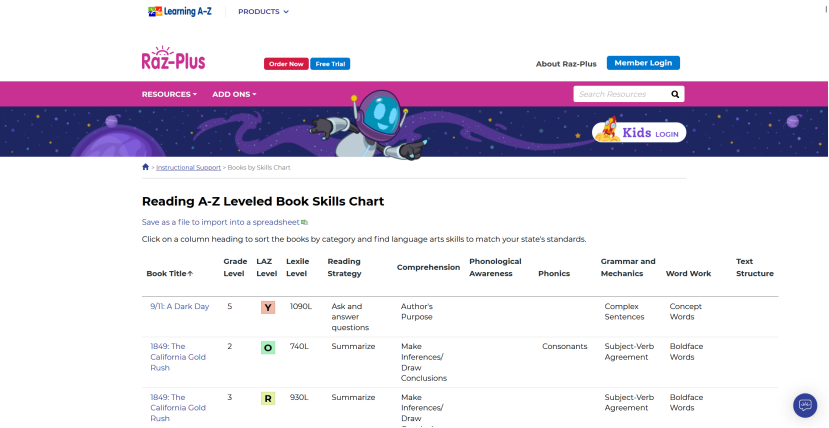Click Complex Sentences cell

tap(624, 312)
